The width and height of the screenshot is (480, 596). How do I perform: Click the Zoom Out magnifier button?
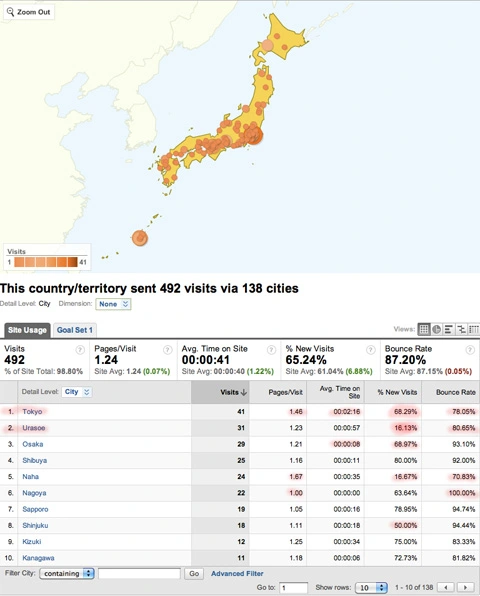[29, 12]
